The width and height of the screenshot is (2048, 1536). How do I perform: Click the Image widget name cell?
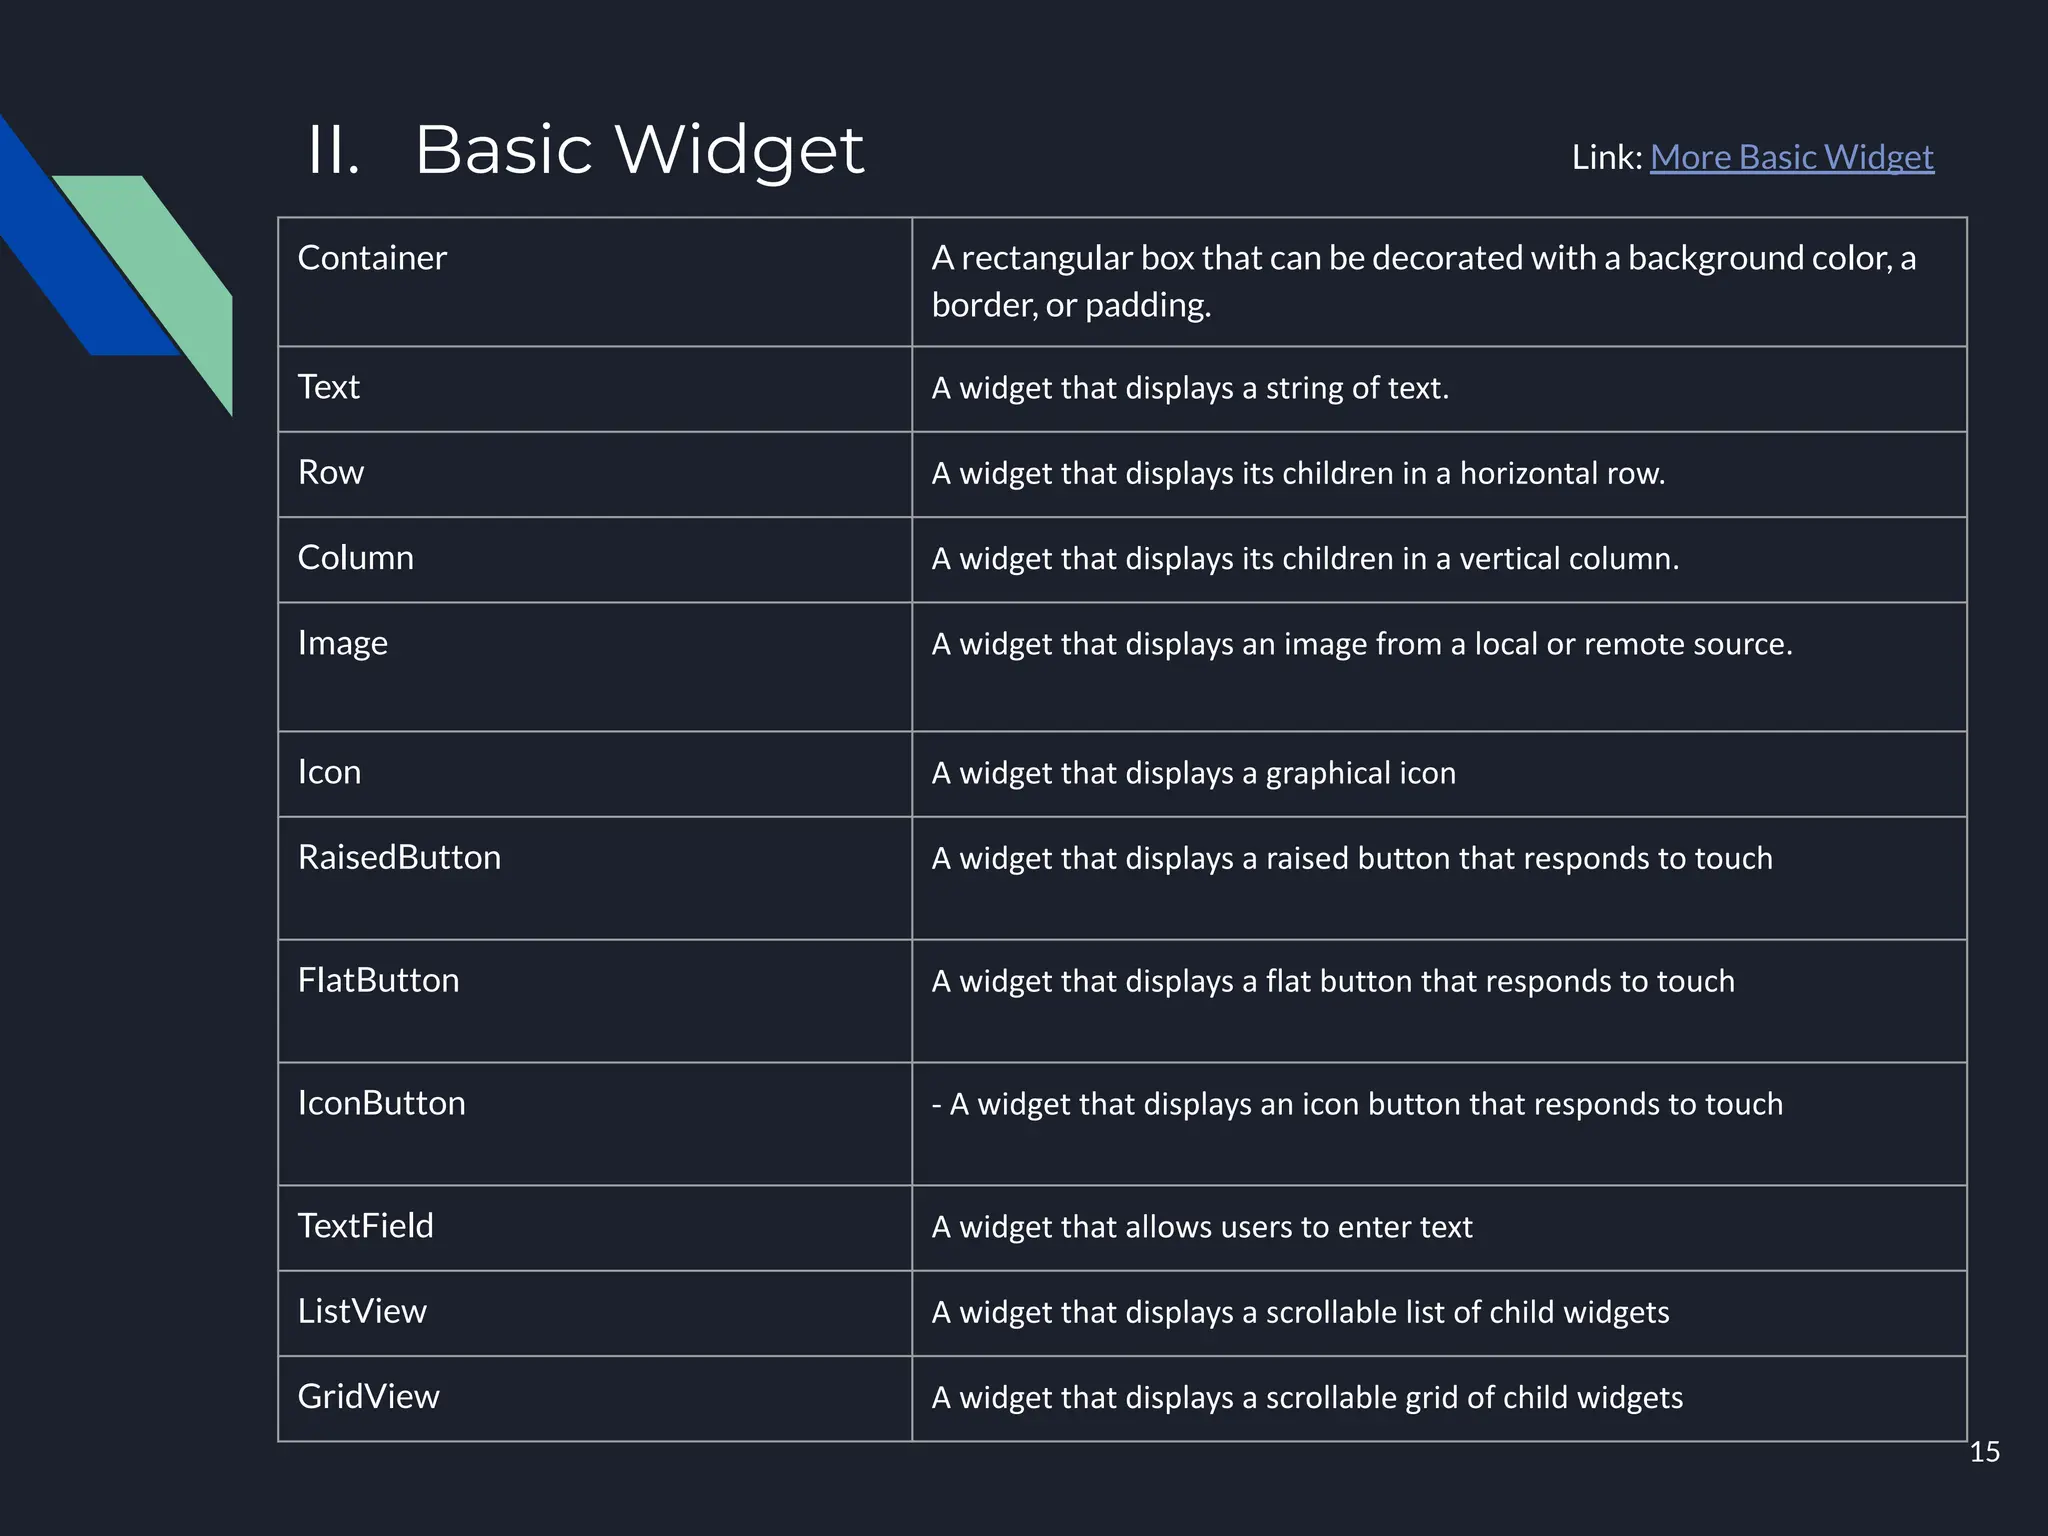point(595,666)
